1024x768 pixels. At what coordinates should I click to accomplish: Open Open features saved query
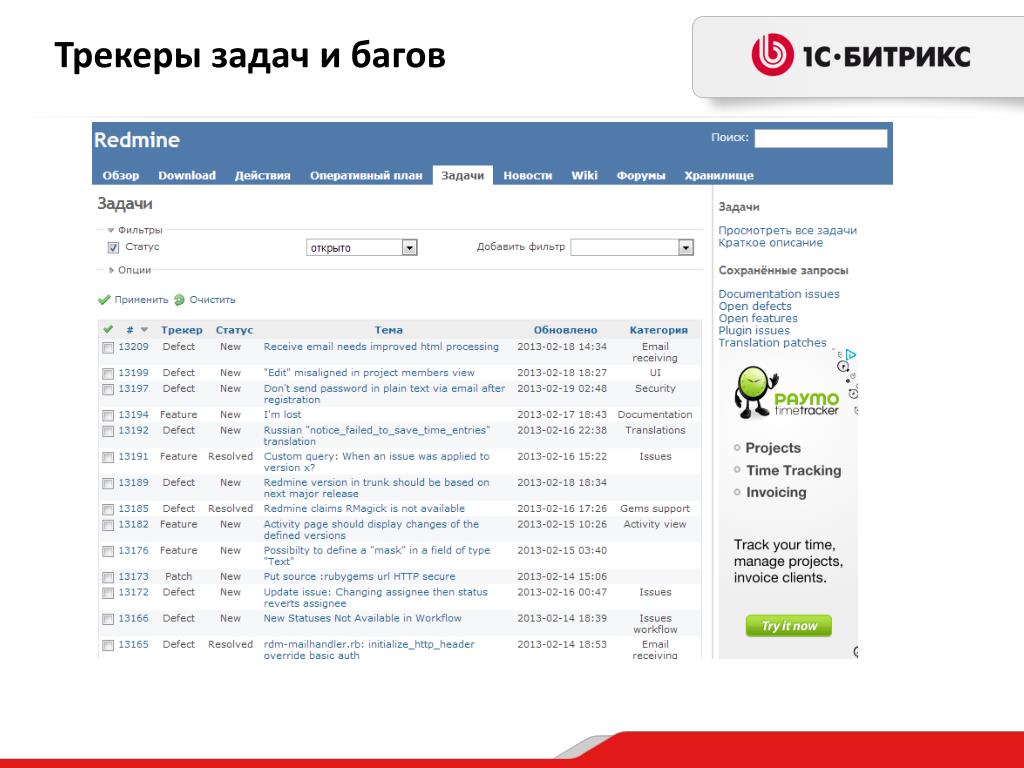[x=758, y=318]
